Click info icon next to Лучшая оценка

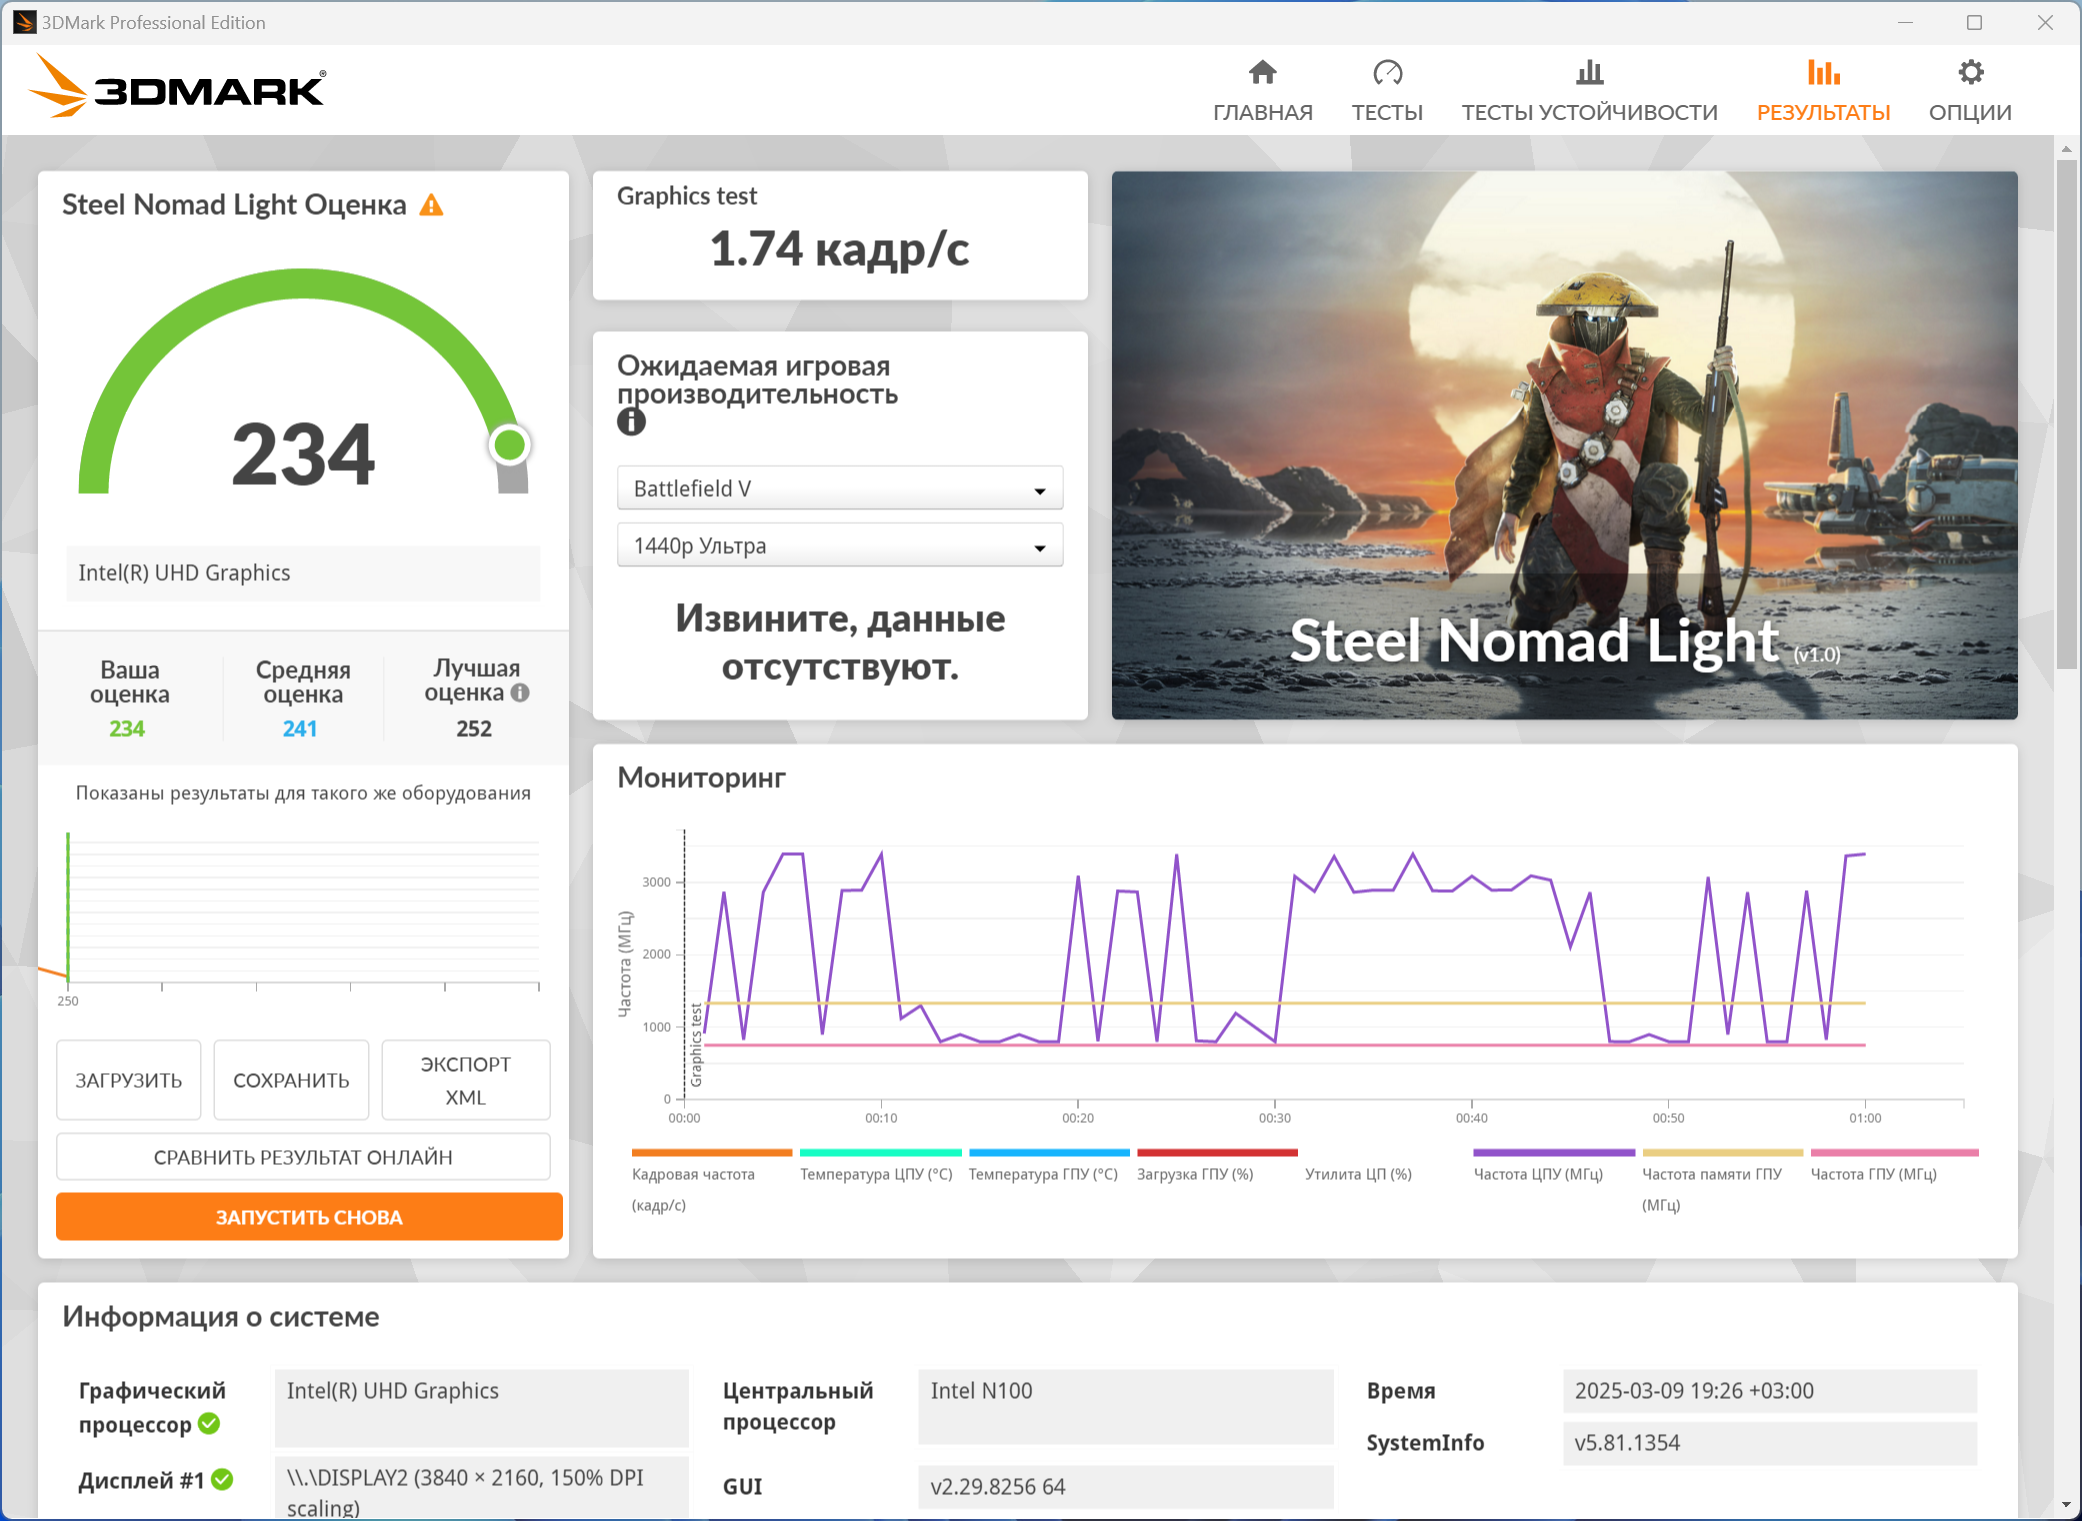(520, 692)
